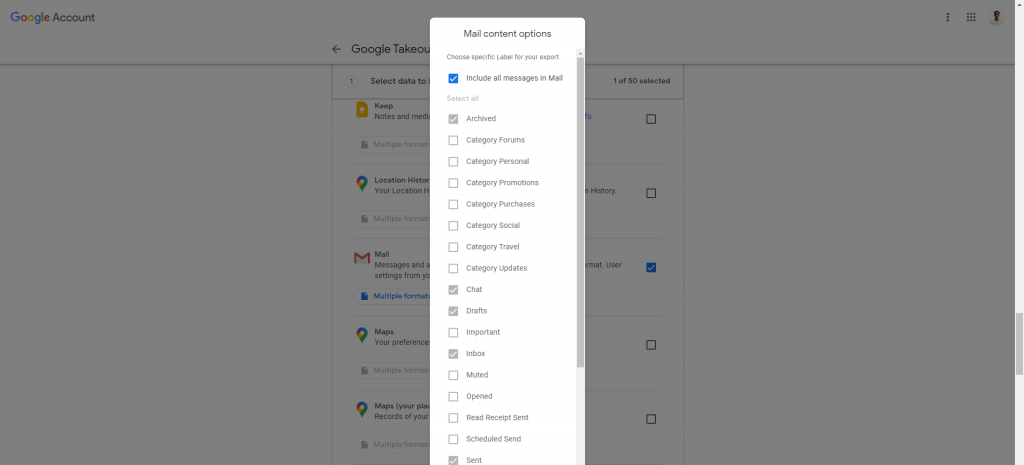
Task: Click the dialog's vertical scrollbar thumb
Action: [x=581, y=212]
